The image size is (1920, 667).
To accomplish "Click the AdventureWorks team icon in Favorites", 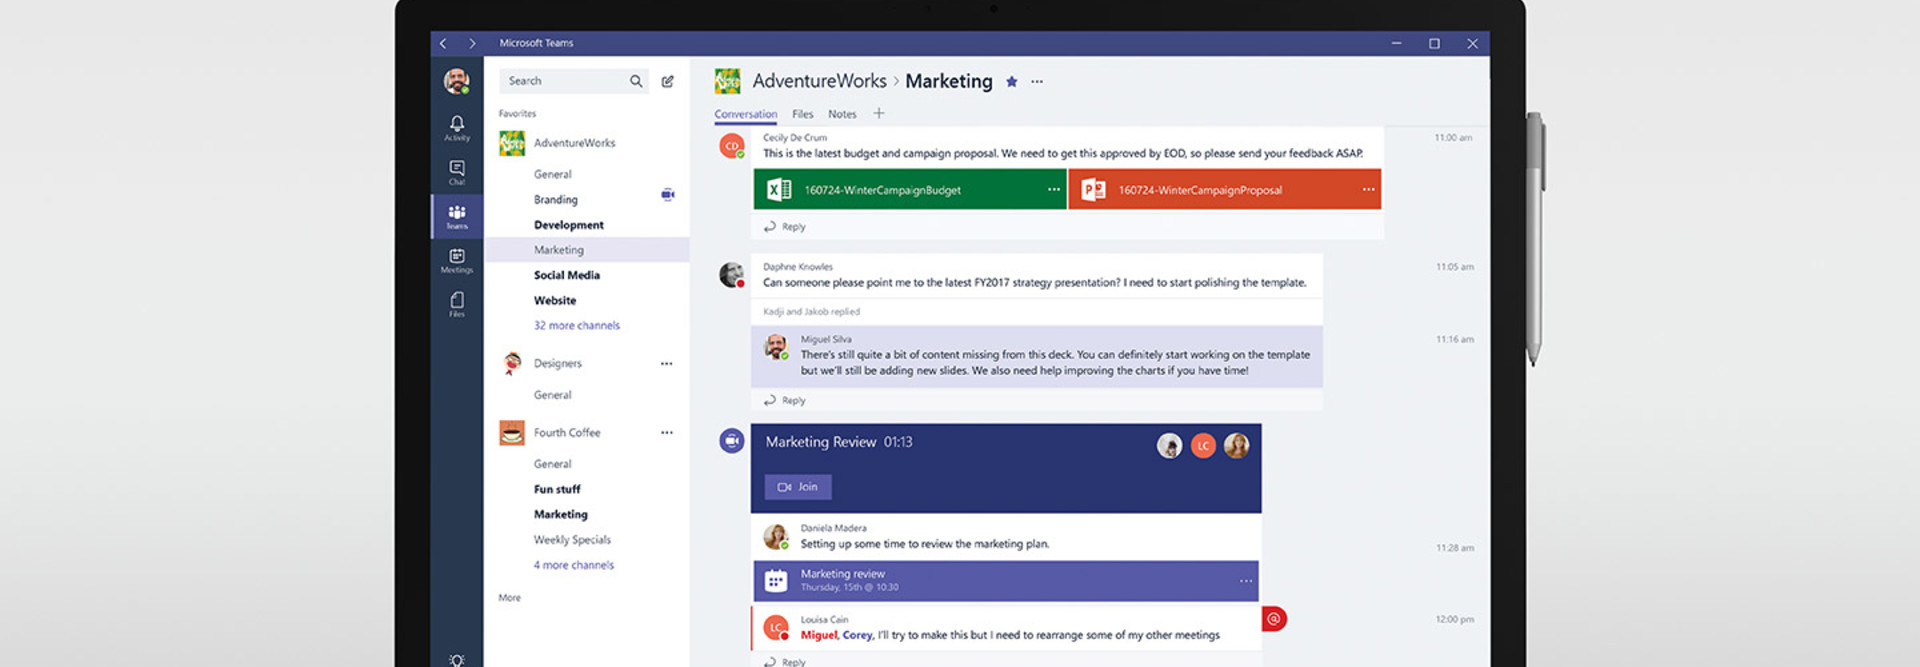I will pyautogui.click(x=512, y=143).
